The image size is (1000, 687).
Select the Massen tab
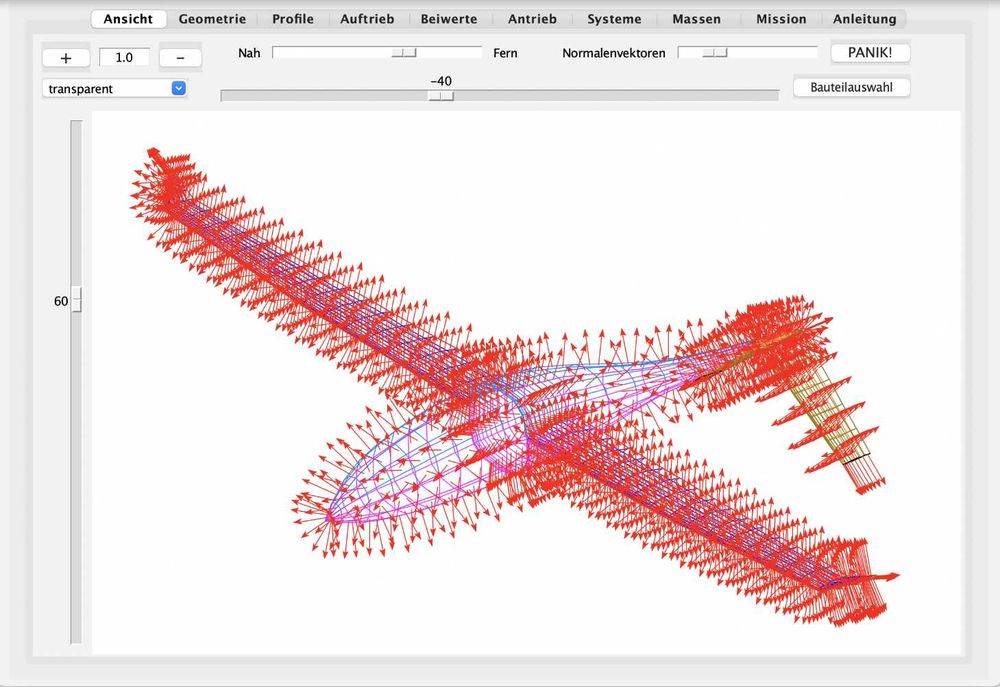696,19
